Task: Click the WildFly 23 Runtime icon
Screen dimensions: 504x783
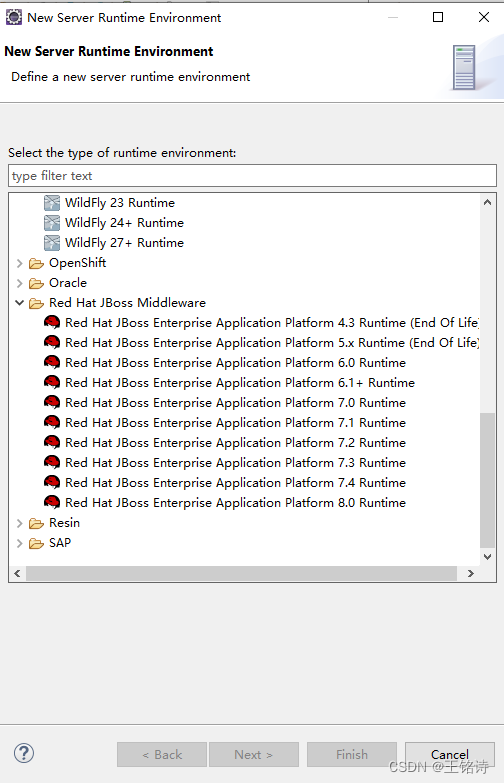Action: pos(52,203)
